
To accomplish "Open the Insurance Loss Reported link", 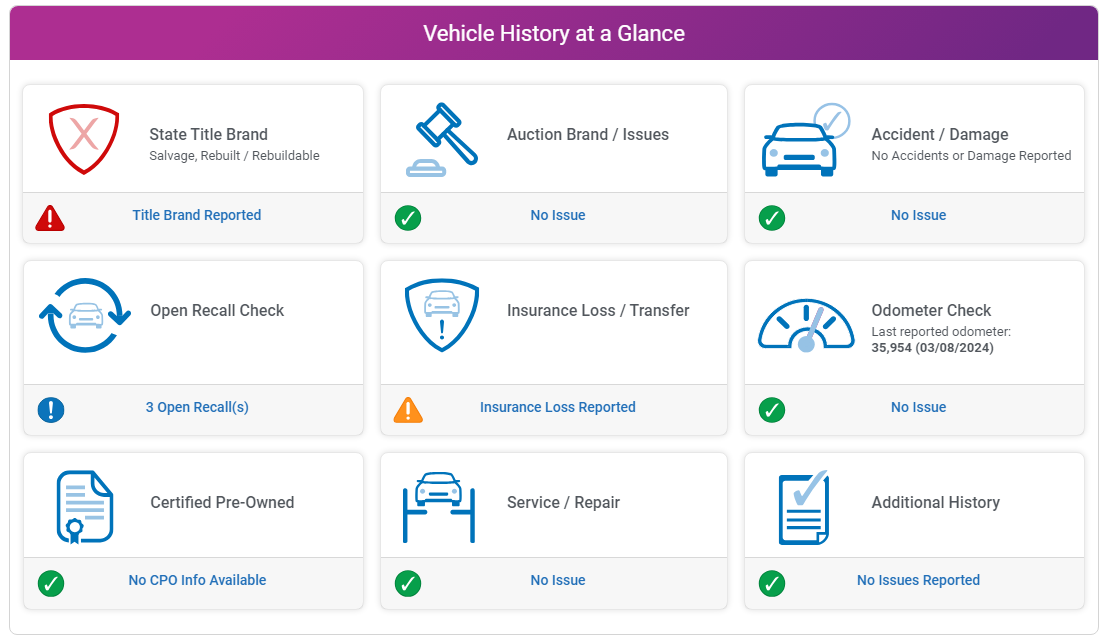I will [x=558, y=407].
